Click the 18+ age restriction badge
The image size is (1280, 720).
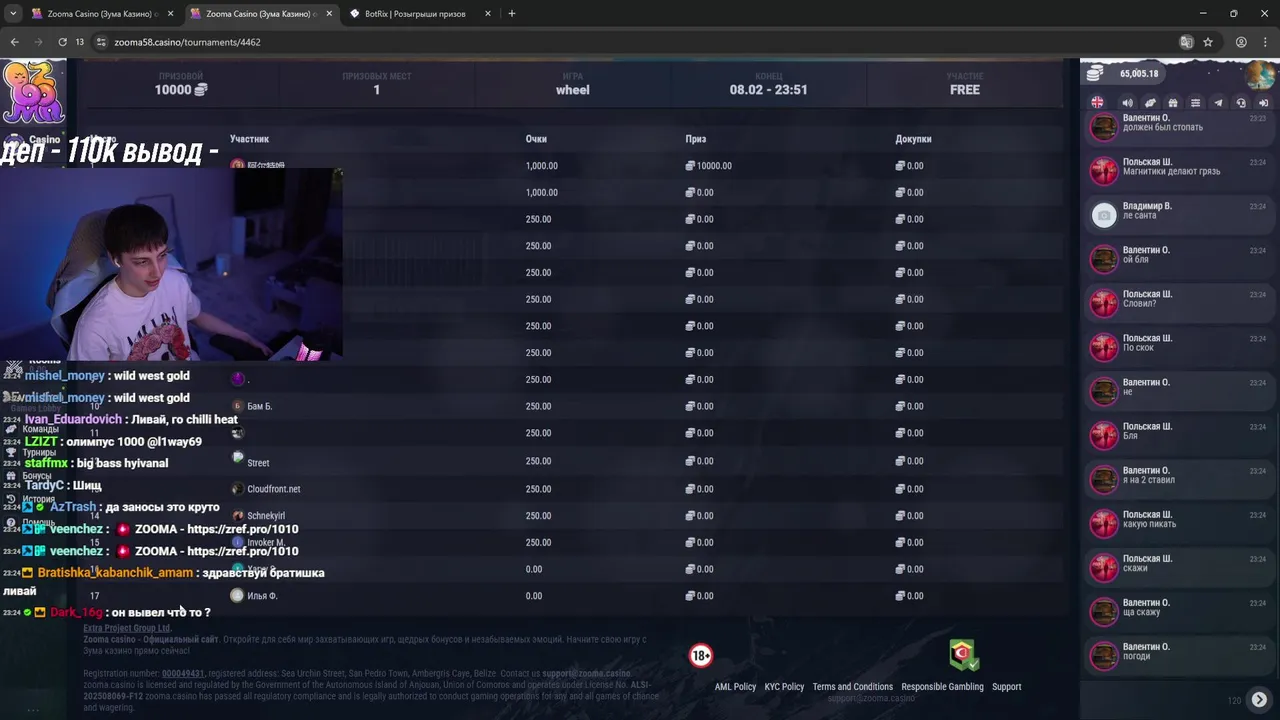tap(701, 656)
